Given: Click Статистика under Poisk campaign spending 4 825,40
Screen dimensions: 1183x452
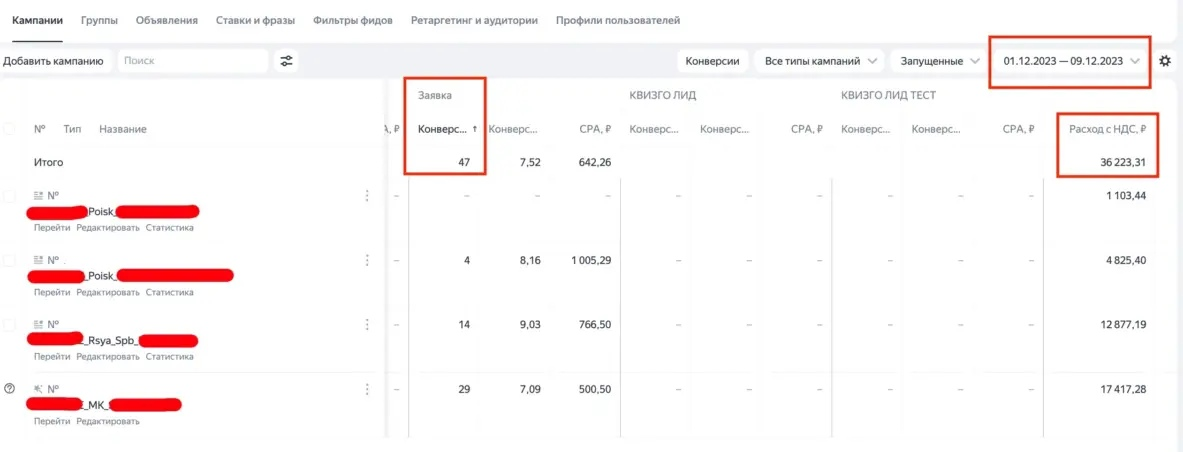Looking at the screenshot, I should (x=170, y=292).
